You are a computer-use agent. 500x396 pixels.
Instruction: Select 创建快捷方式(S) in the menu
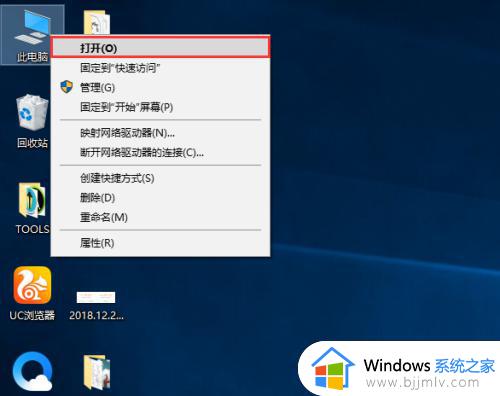pyautogui.click(x=160, y=178)
